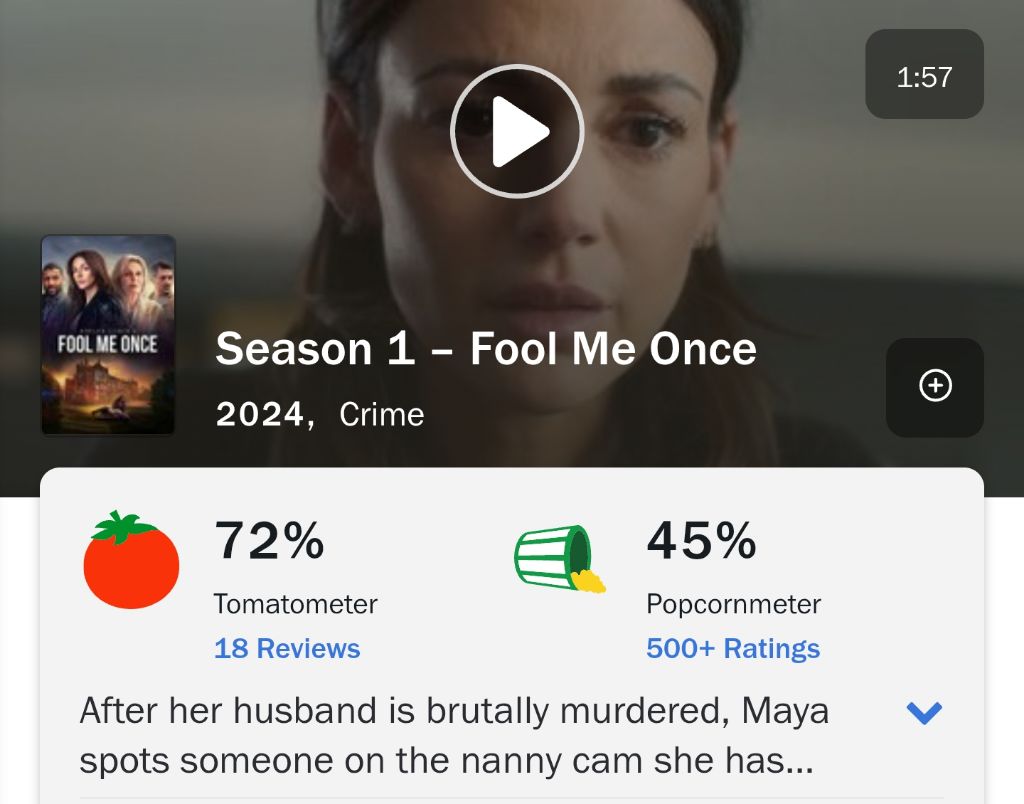The width and height of the screenshot is (1024, 804).
Task: Open the 500+ Ratings link
Action: pos(733,648)
